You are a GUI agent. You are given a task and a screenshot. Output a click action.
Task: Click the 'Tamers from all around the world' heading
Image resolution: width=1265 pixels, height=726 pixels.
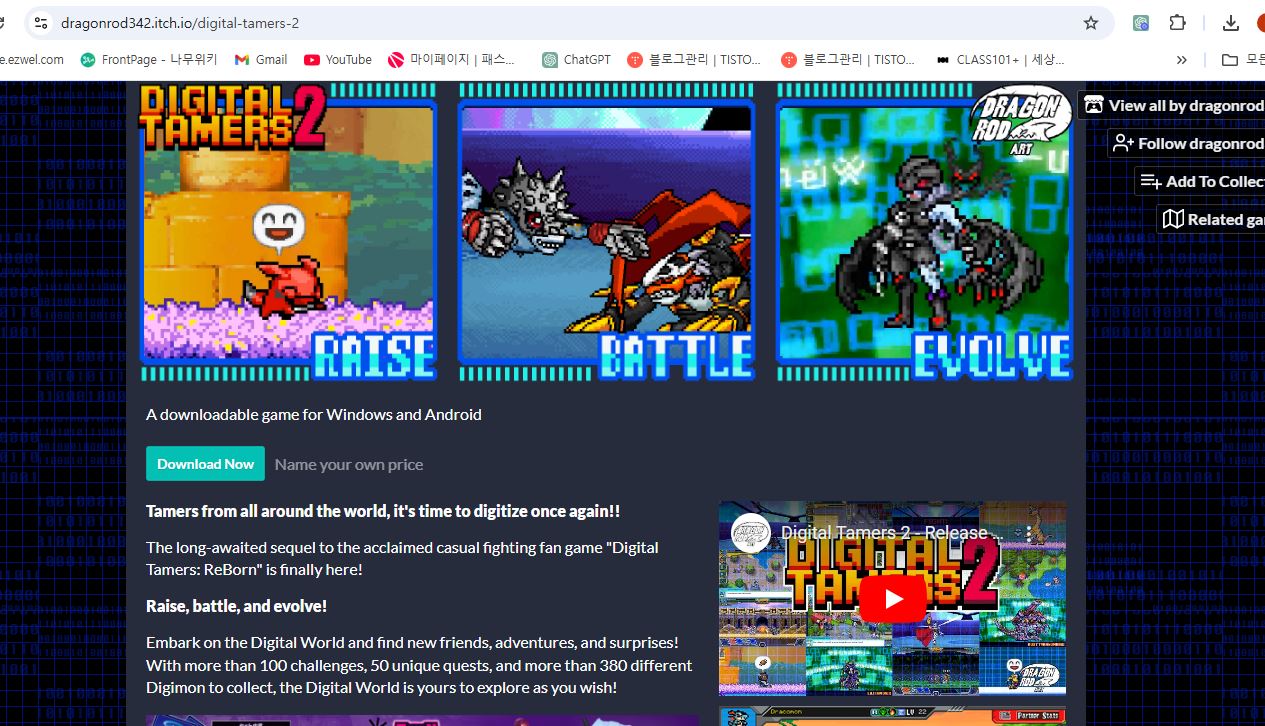(x=383, y=511)
